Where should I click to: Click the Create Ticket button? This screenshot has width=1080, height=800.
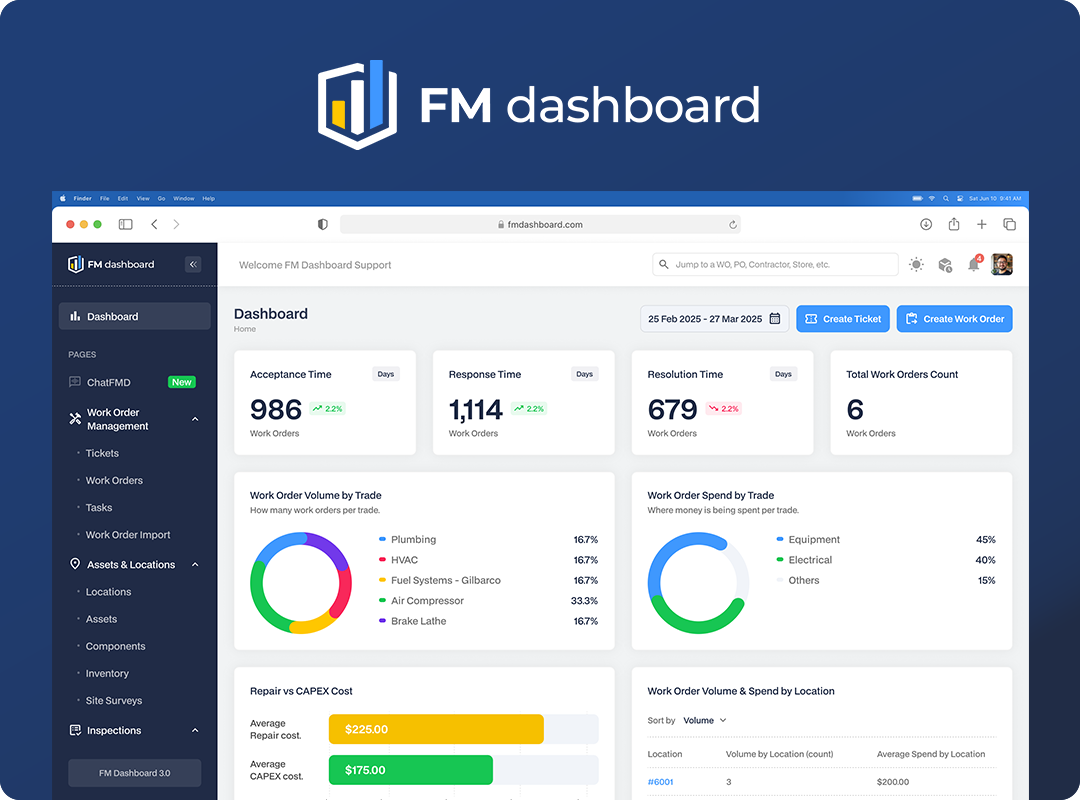click(843, 319)
